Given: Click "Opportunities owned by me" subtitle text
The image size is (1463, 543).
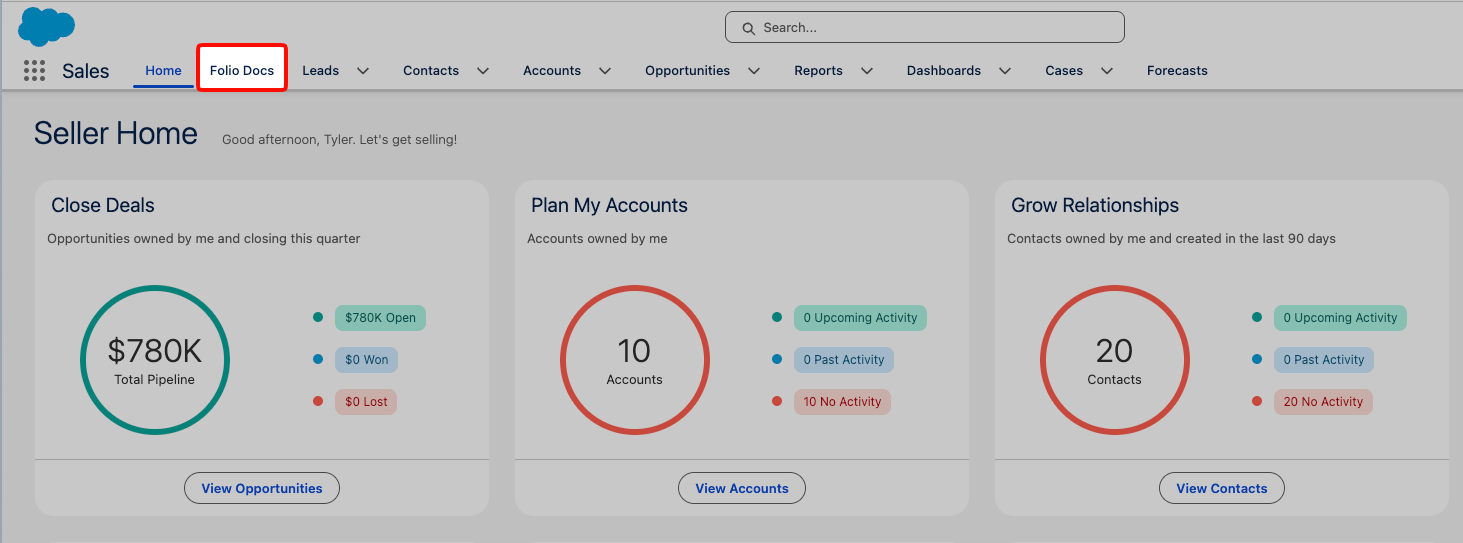Looking at the screenshot, I should click(x=204, y=239).
